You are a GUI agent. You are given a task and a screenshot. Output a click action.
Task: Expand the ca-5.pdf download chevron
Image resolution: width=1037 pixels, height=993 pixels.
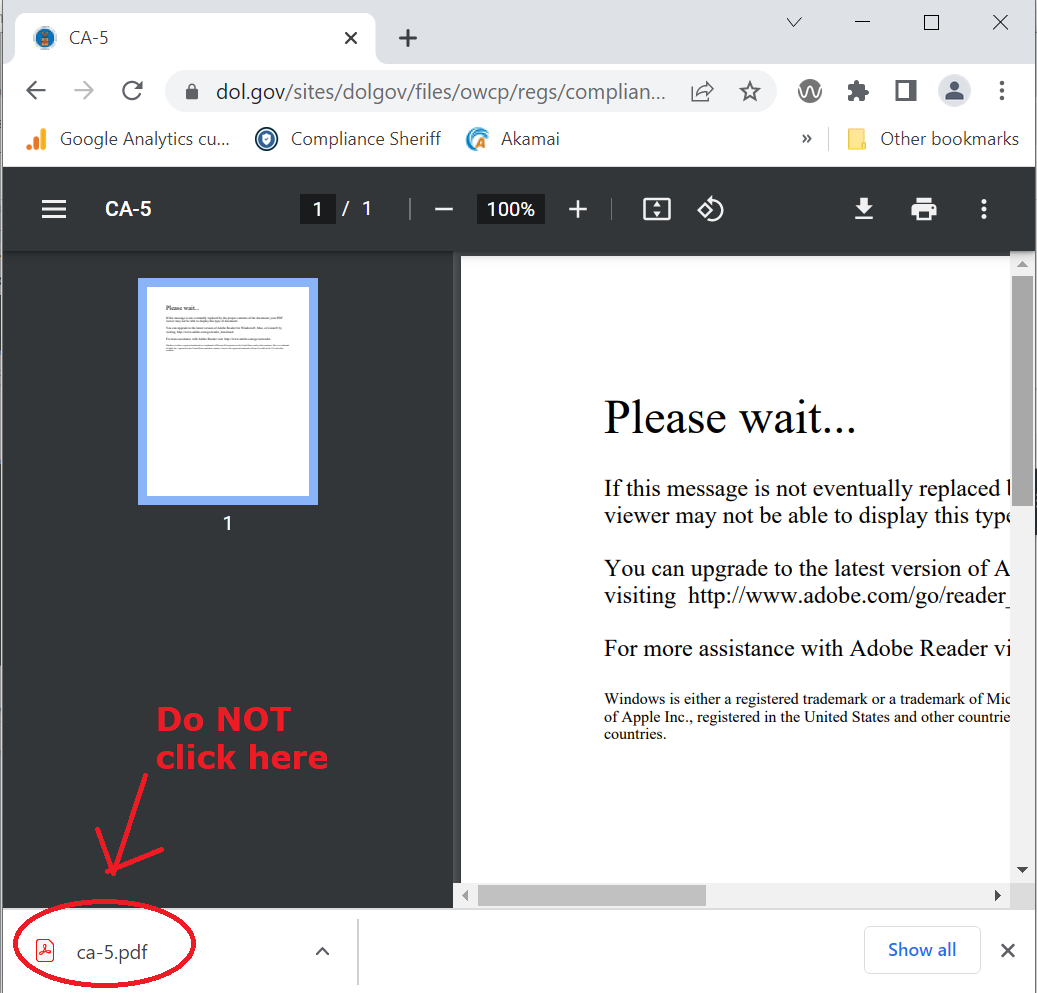322,951
